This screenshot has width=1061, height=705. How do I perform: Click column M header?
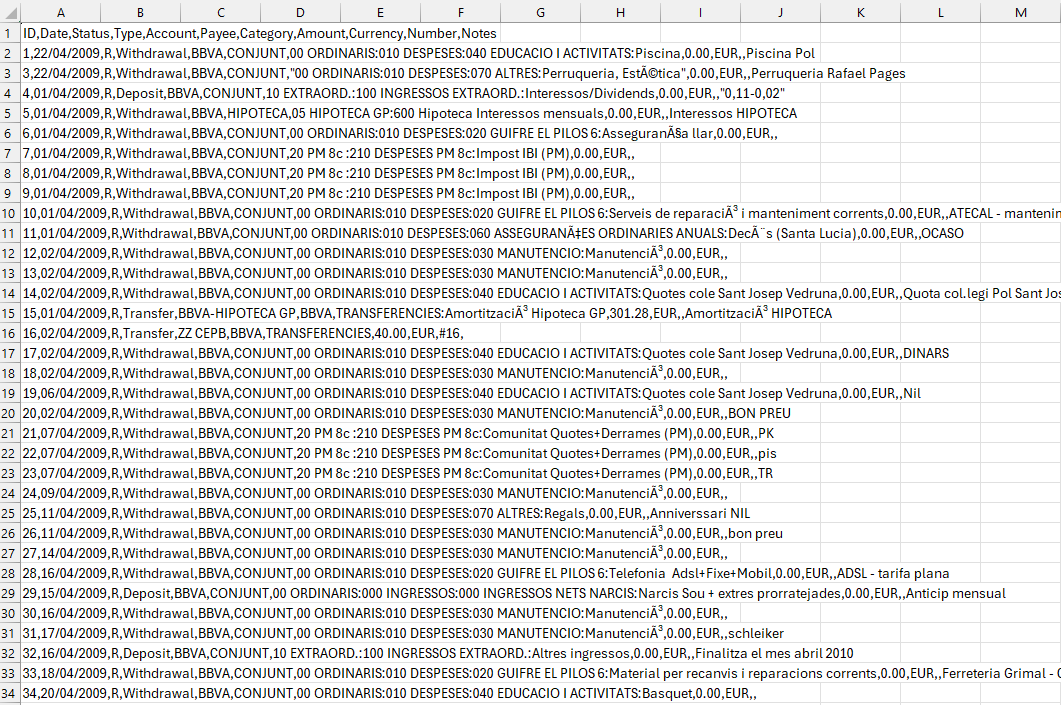click(1020, 12)
